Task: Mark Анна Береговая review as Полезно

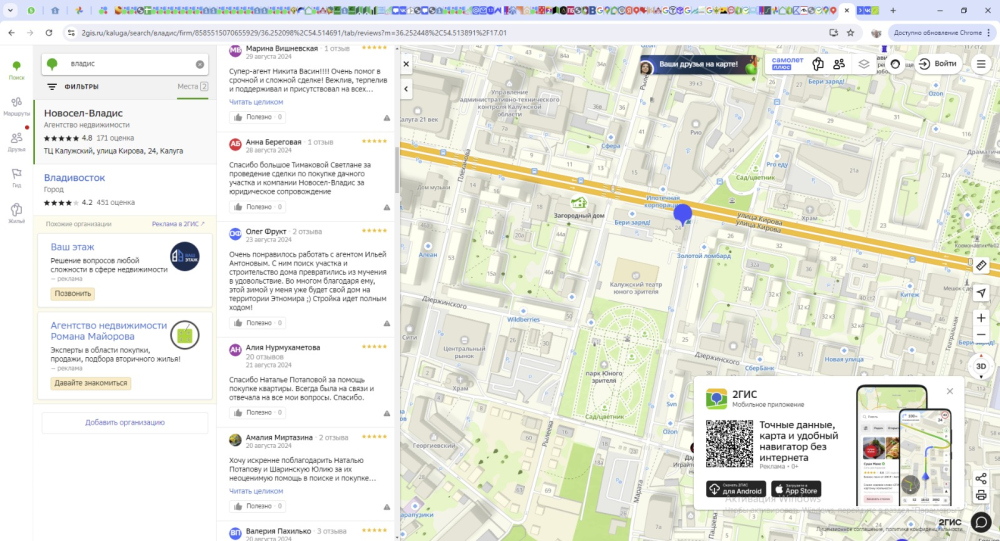Action: 258,207
